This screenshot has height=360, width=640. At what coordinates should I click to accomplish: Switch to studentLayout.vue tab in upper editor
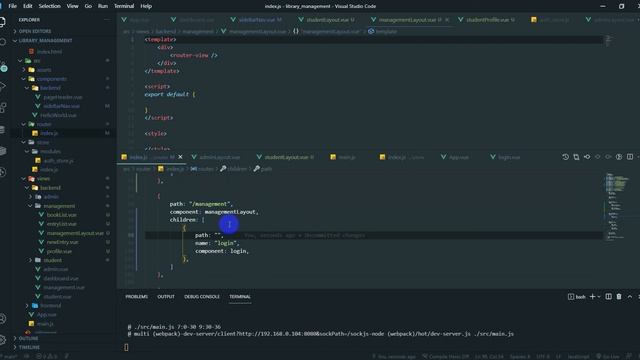(x=327, y=20)
